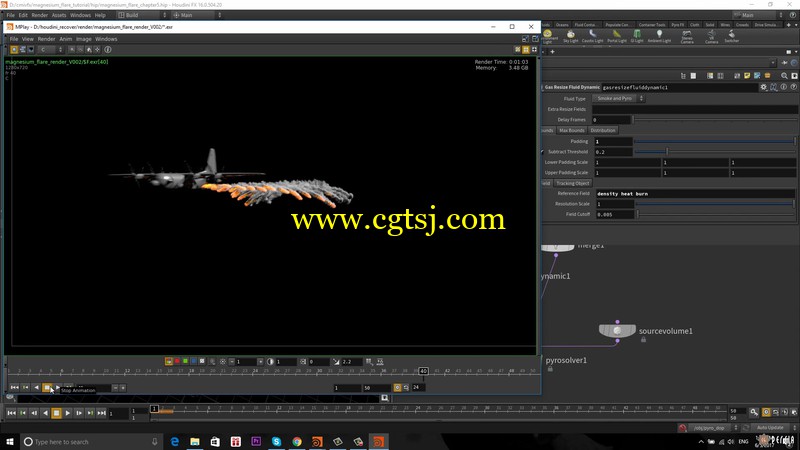Click the VR Camera shelf tool
The height and width of the screenshot is (450, 800).
tap(711, 36)
